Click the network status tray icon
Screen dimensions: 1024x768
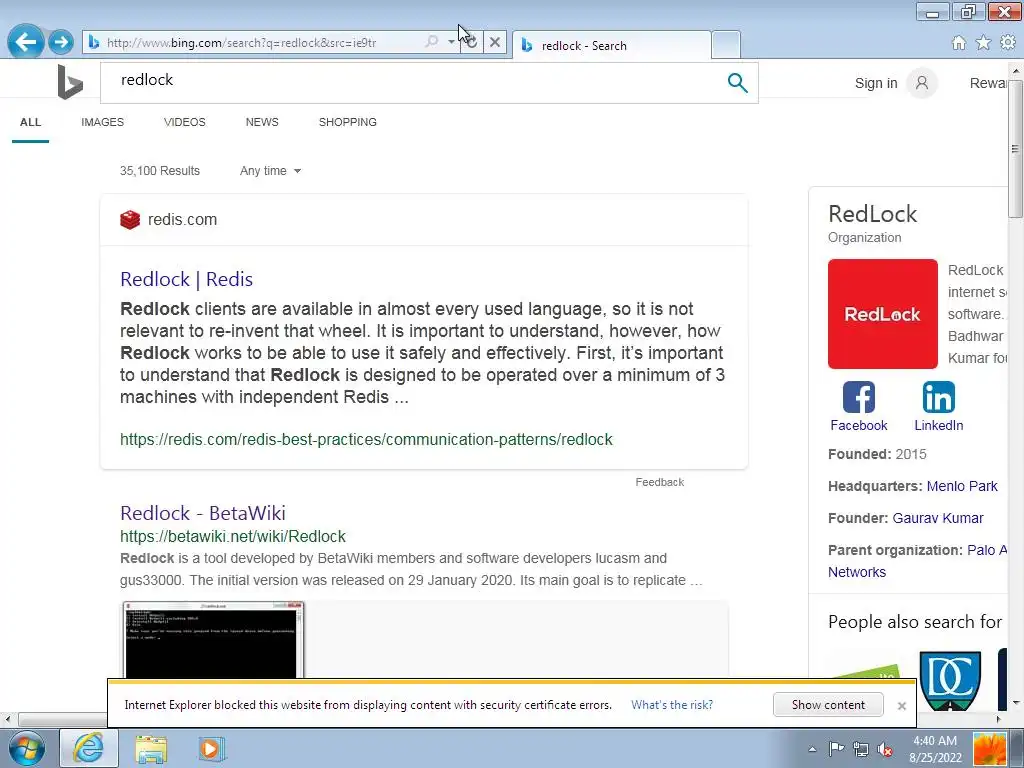coord(860,749)
